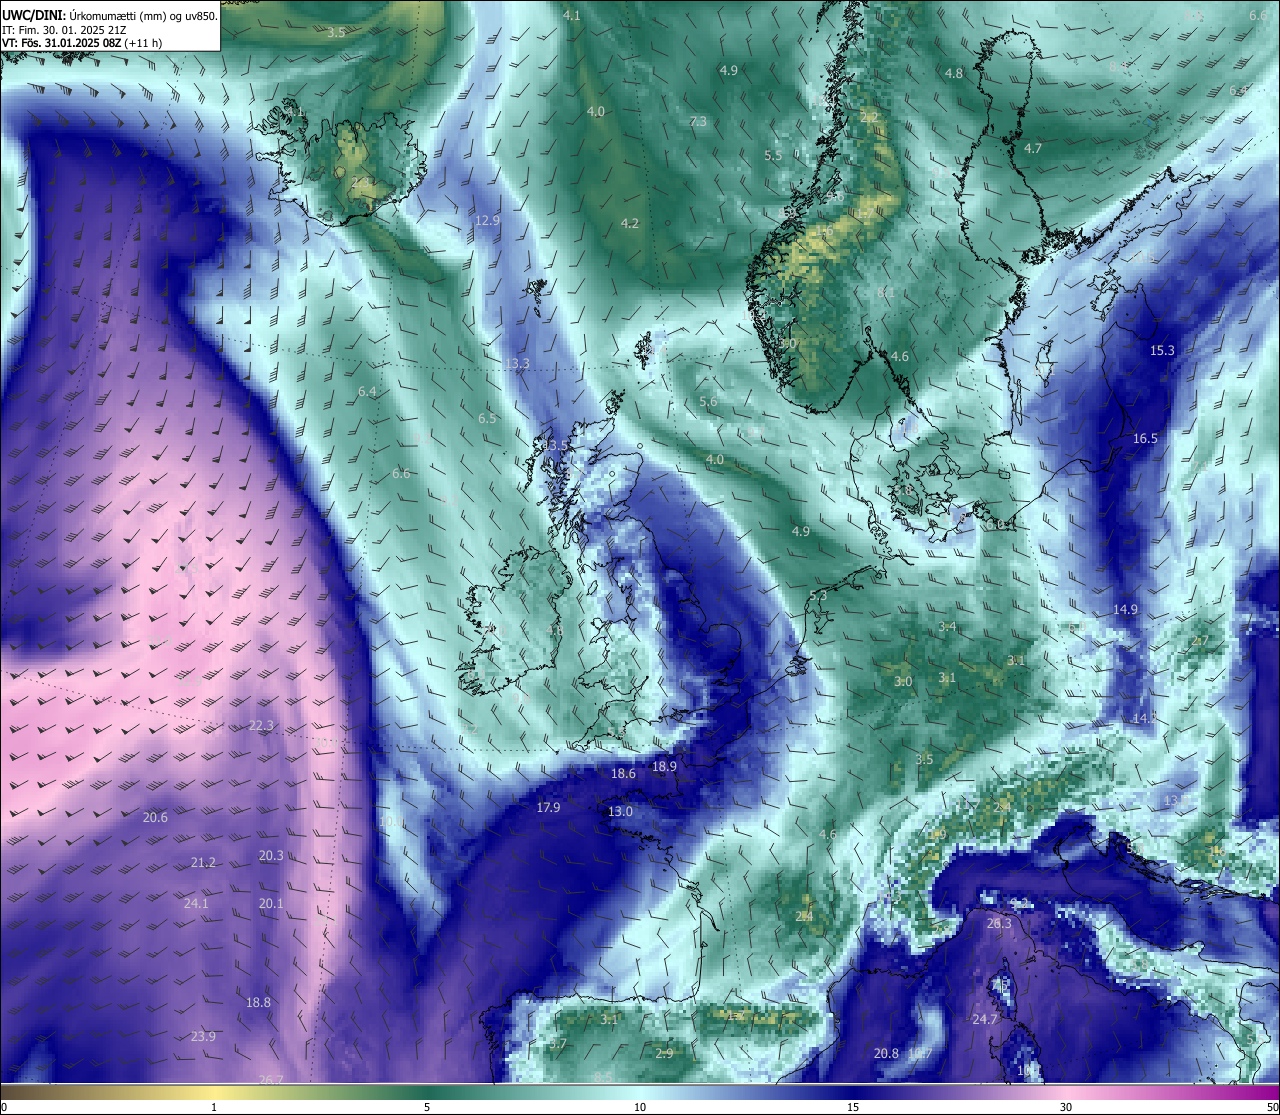Click the 18.9 value near the Channel coast
Screen dimensions: 1280x1115
coord(664,766)
